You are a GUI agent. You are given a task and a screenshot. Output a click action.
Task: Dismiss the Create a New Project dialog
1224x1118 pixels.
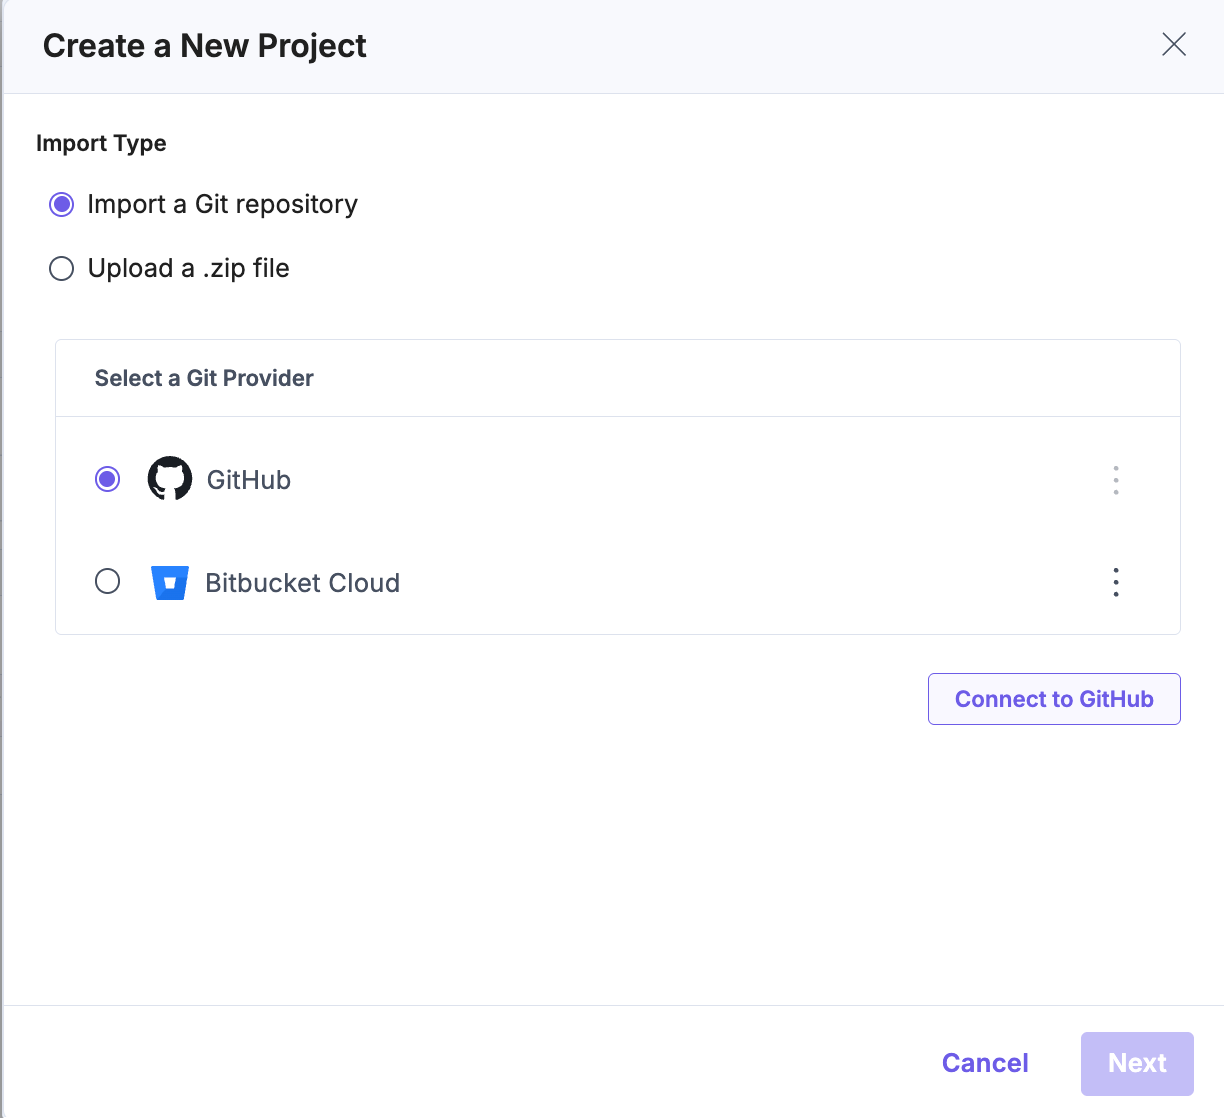click(1173, 44)
